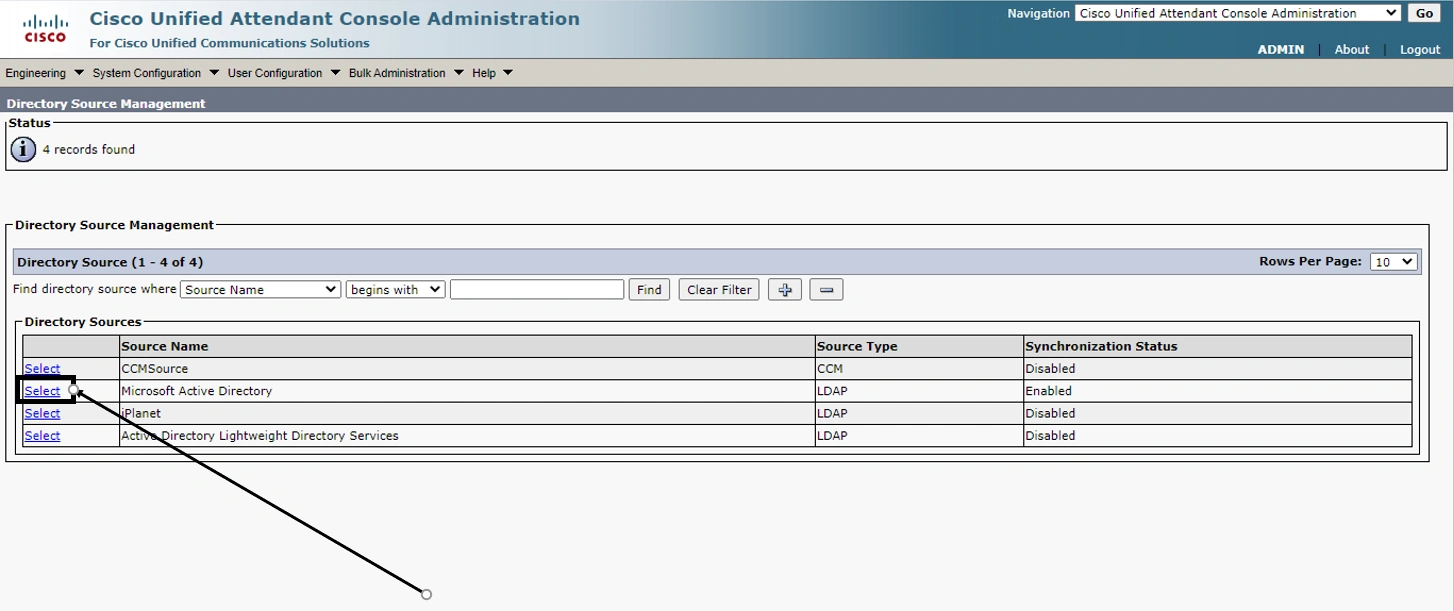
Task: Open the Rows Per Page dropdown
Action: (1394, 261)
